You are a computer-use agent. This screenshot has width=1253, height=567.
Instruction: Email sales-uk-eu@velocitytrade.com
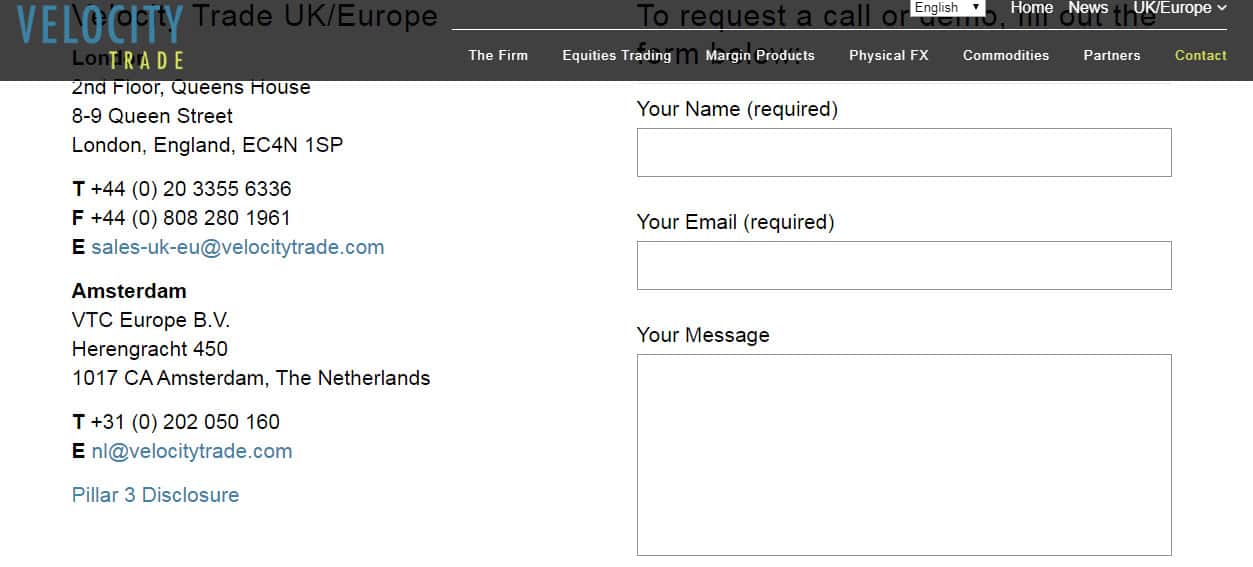pyautogui.click(x=237, y=247)
